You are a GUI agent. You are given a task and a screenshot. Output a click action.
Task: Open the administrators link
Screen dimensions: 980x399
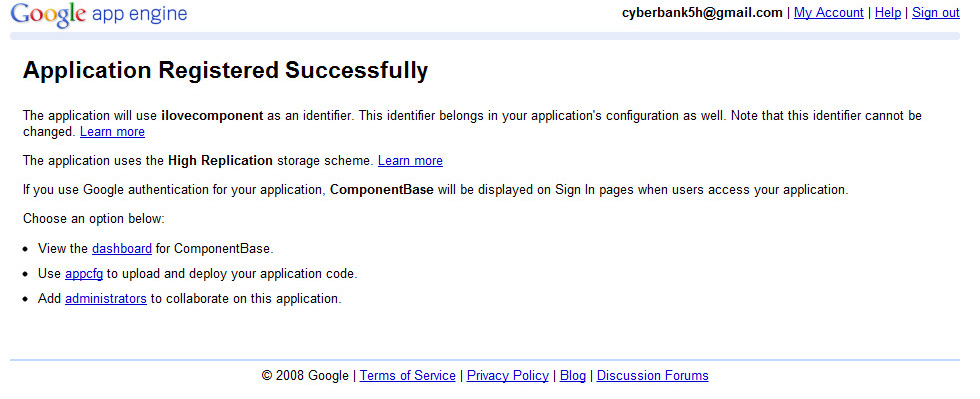coord(106,298)
